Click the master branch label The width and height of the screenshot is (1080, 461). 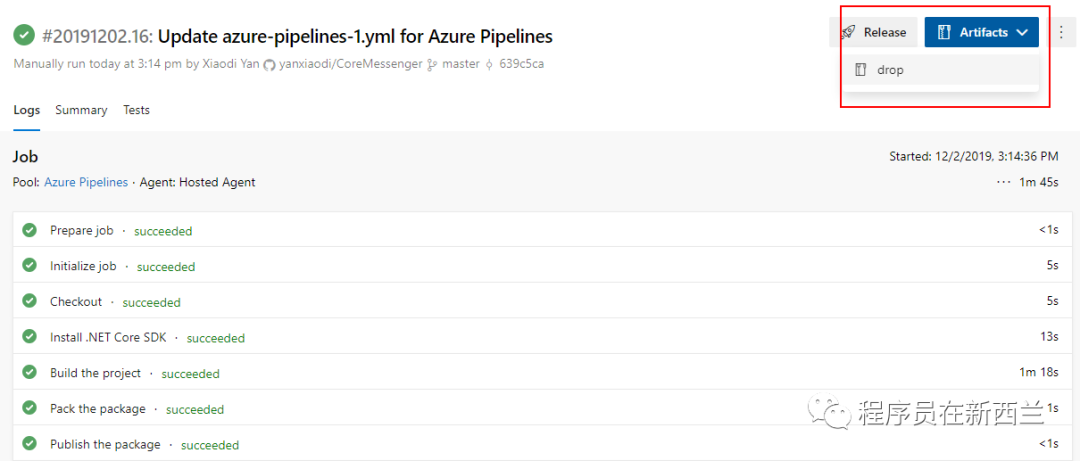[x=460, y=65]
